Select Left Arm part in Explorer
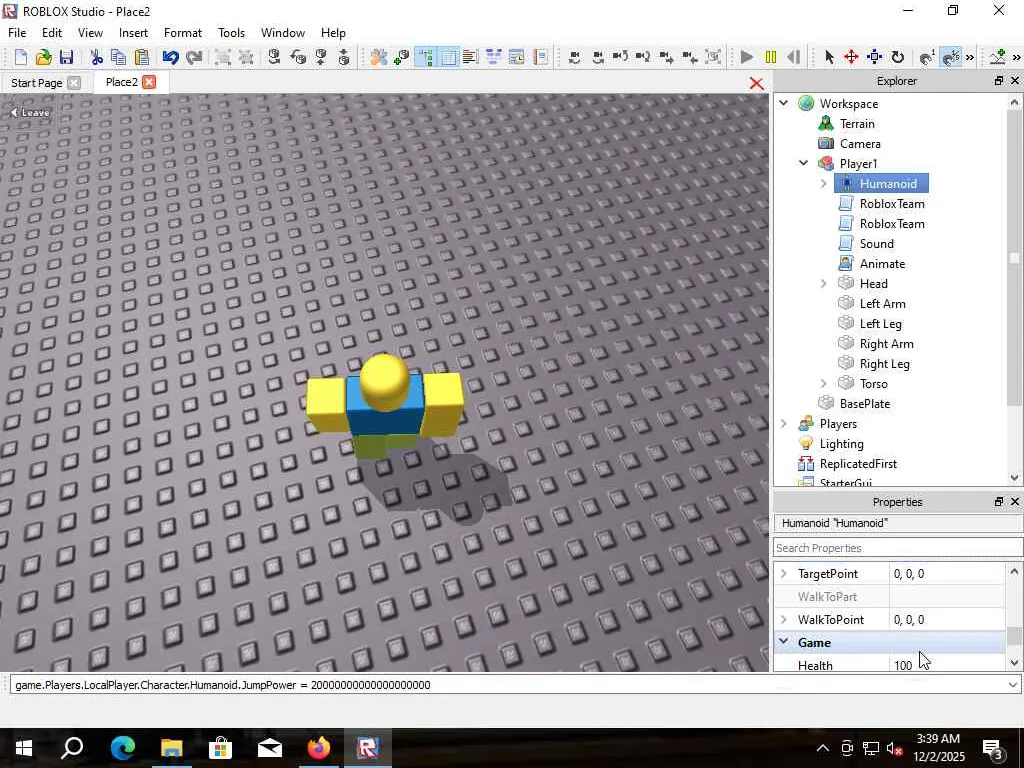Screen dimensions: 1024x768 tap(882, 304)
